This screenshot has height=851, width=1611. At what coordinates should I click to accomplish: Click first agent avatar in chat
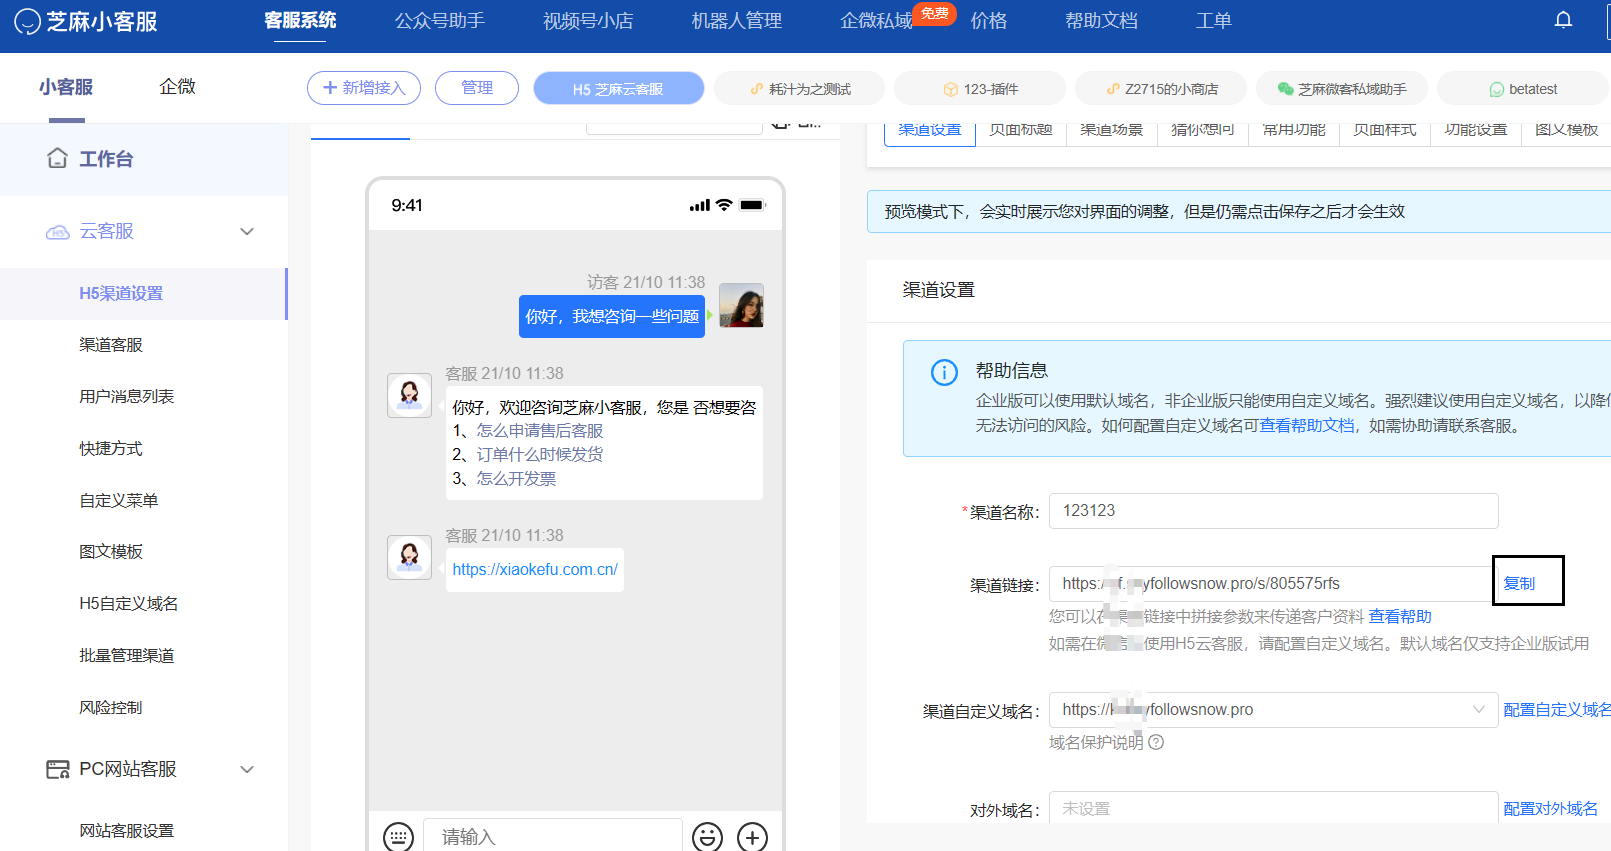[x=409, y=395]
